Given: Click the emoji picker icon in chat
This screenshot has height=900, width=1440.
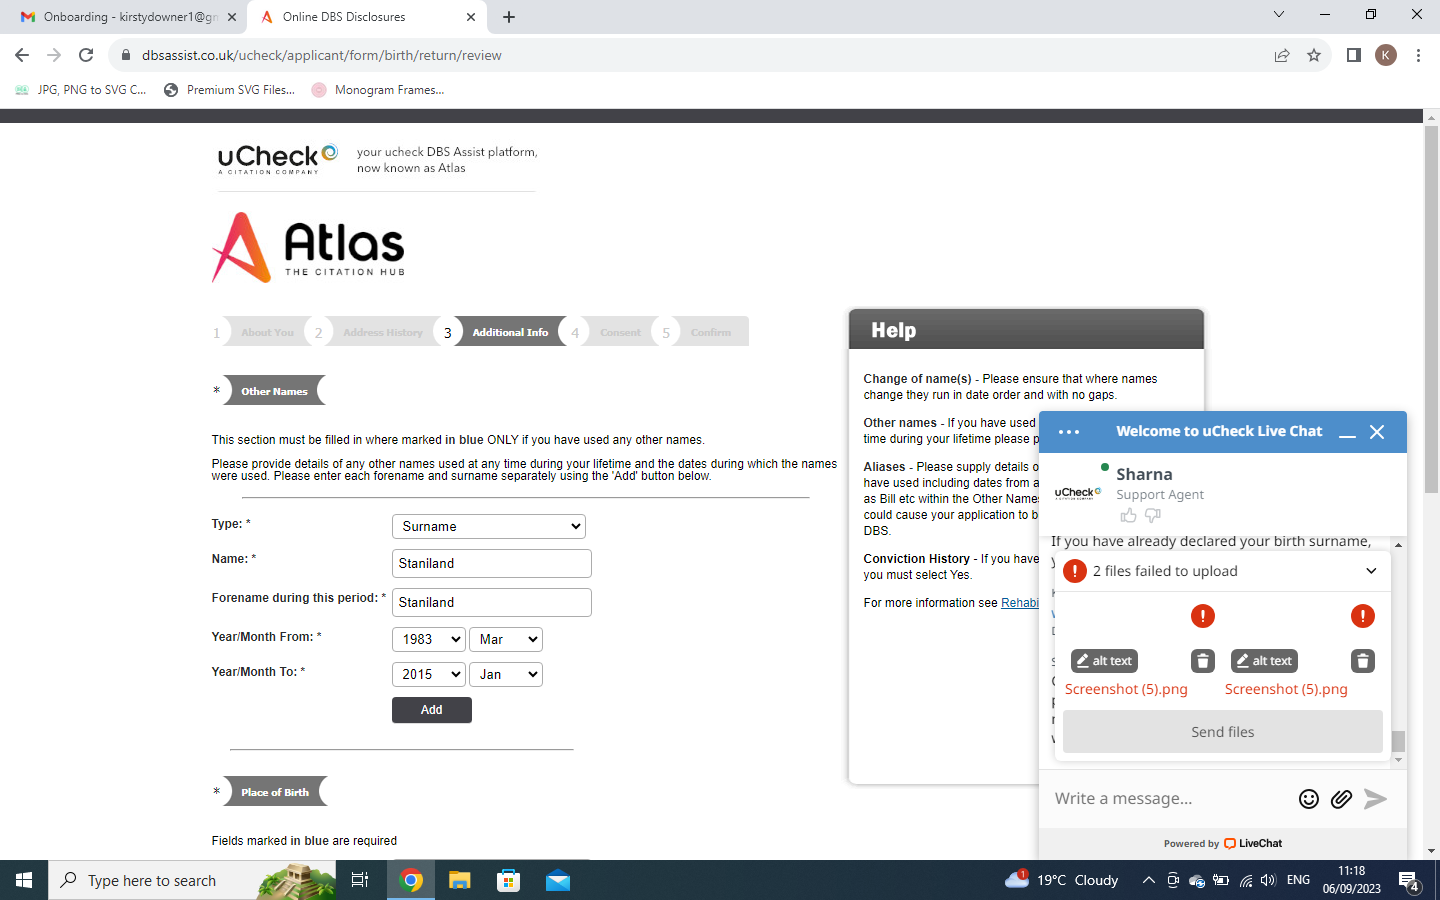Looking at the screenshot, I should coord(1308,798).
